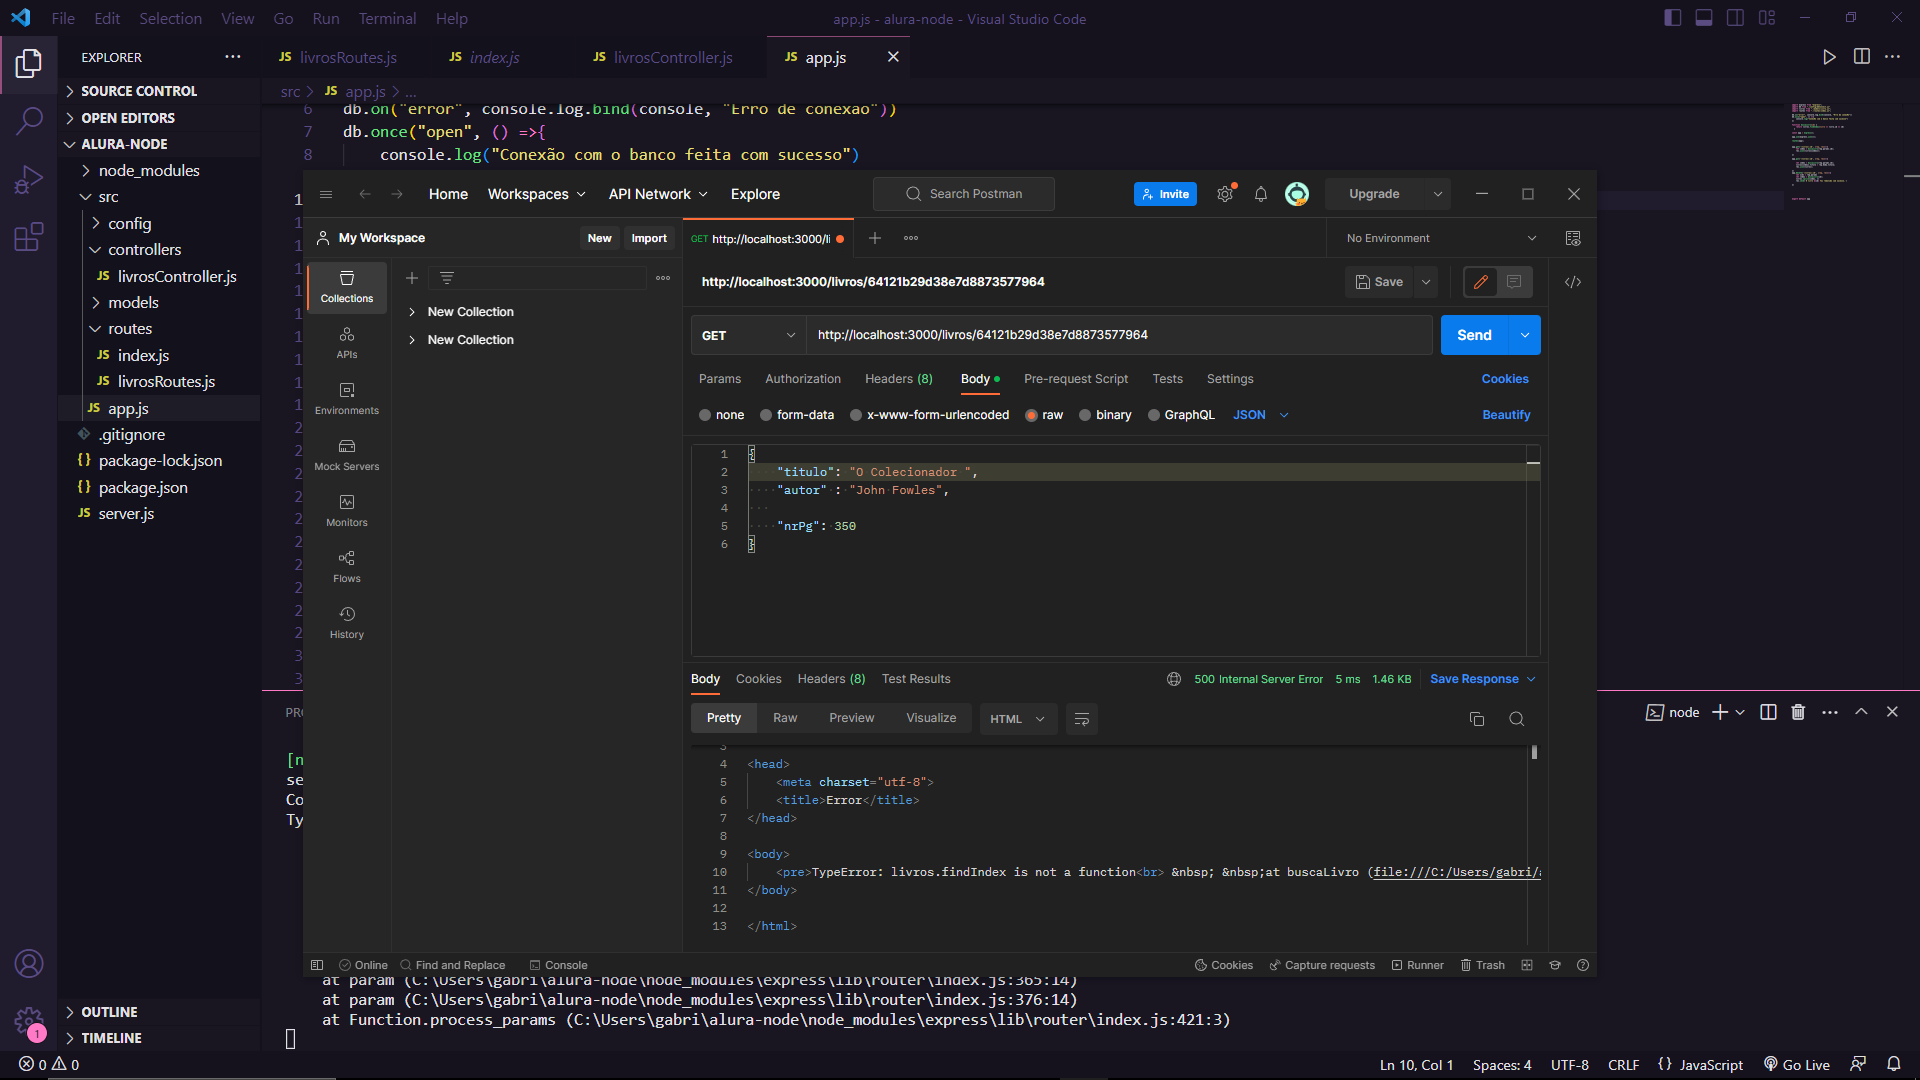
Task: Click Search Postman field
Action: [x=964, y=194]
